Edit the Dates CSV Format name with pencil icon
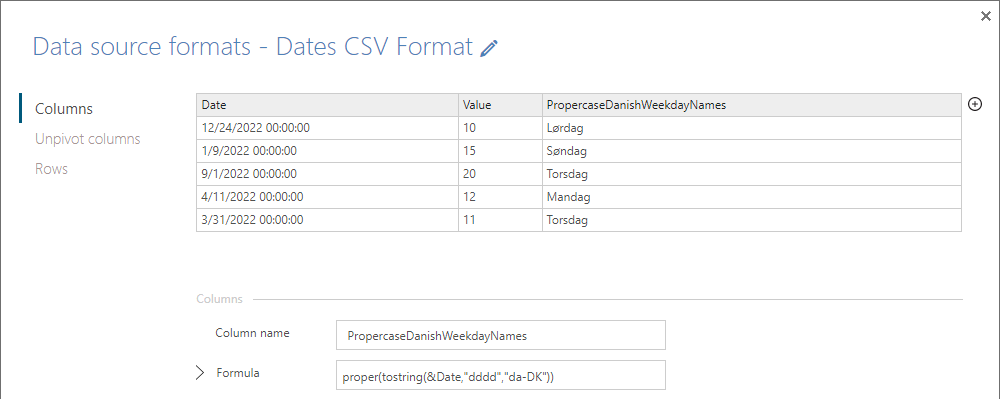The image size is (1000, 399). click(489, 48)
